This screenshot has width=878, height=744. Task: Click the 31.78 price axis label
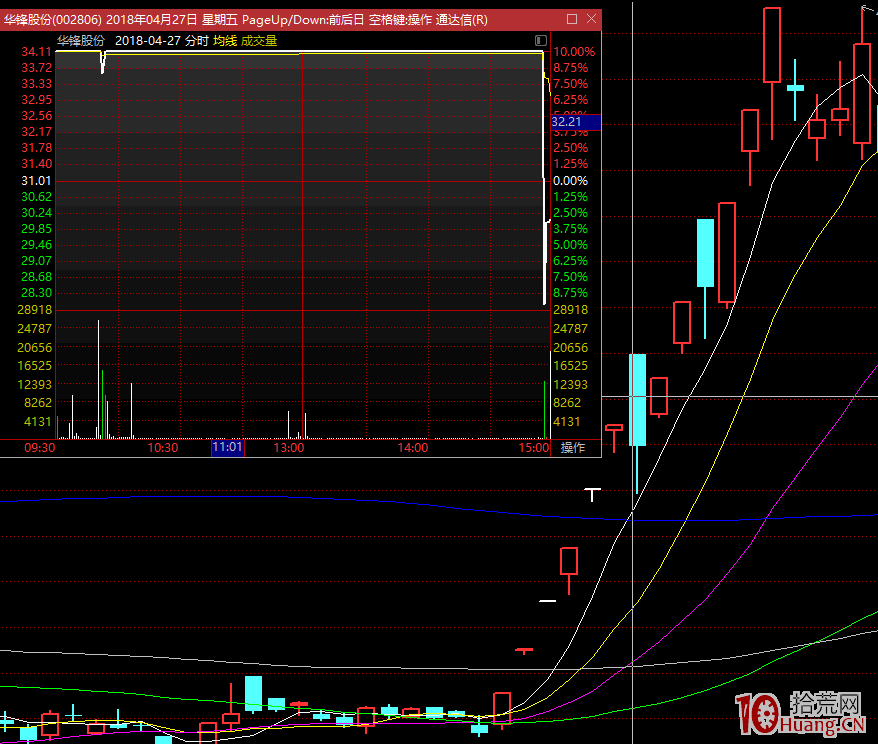pyautogui.click(x=36, y=148)
